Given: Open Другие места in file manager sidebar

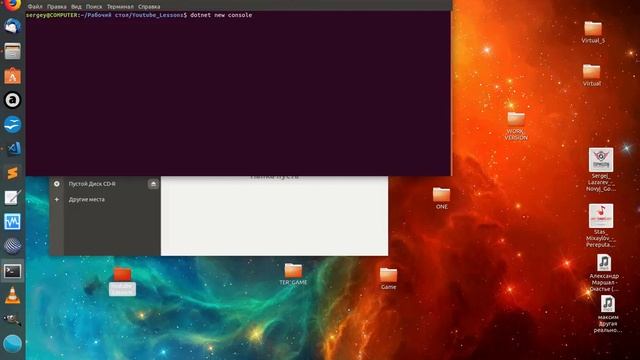Looking at the screenshot, I should point(87,200).
